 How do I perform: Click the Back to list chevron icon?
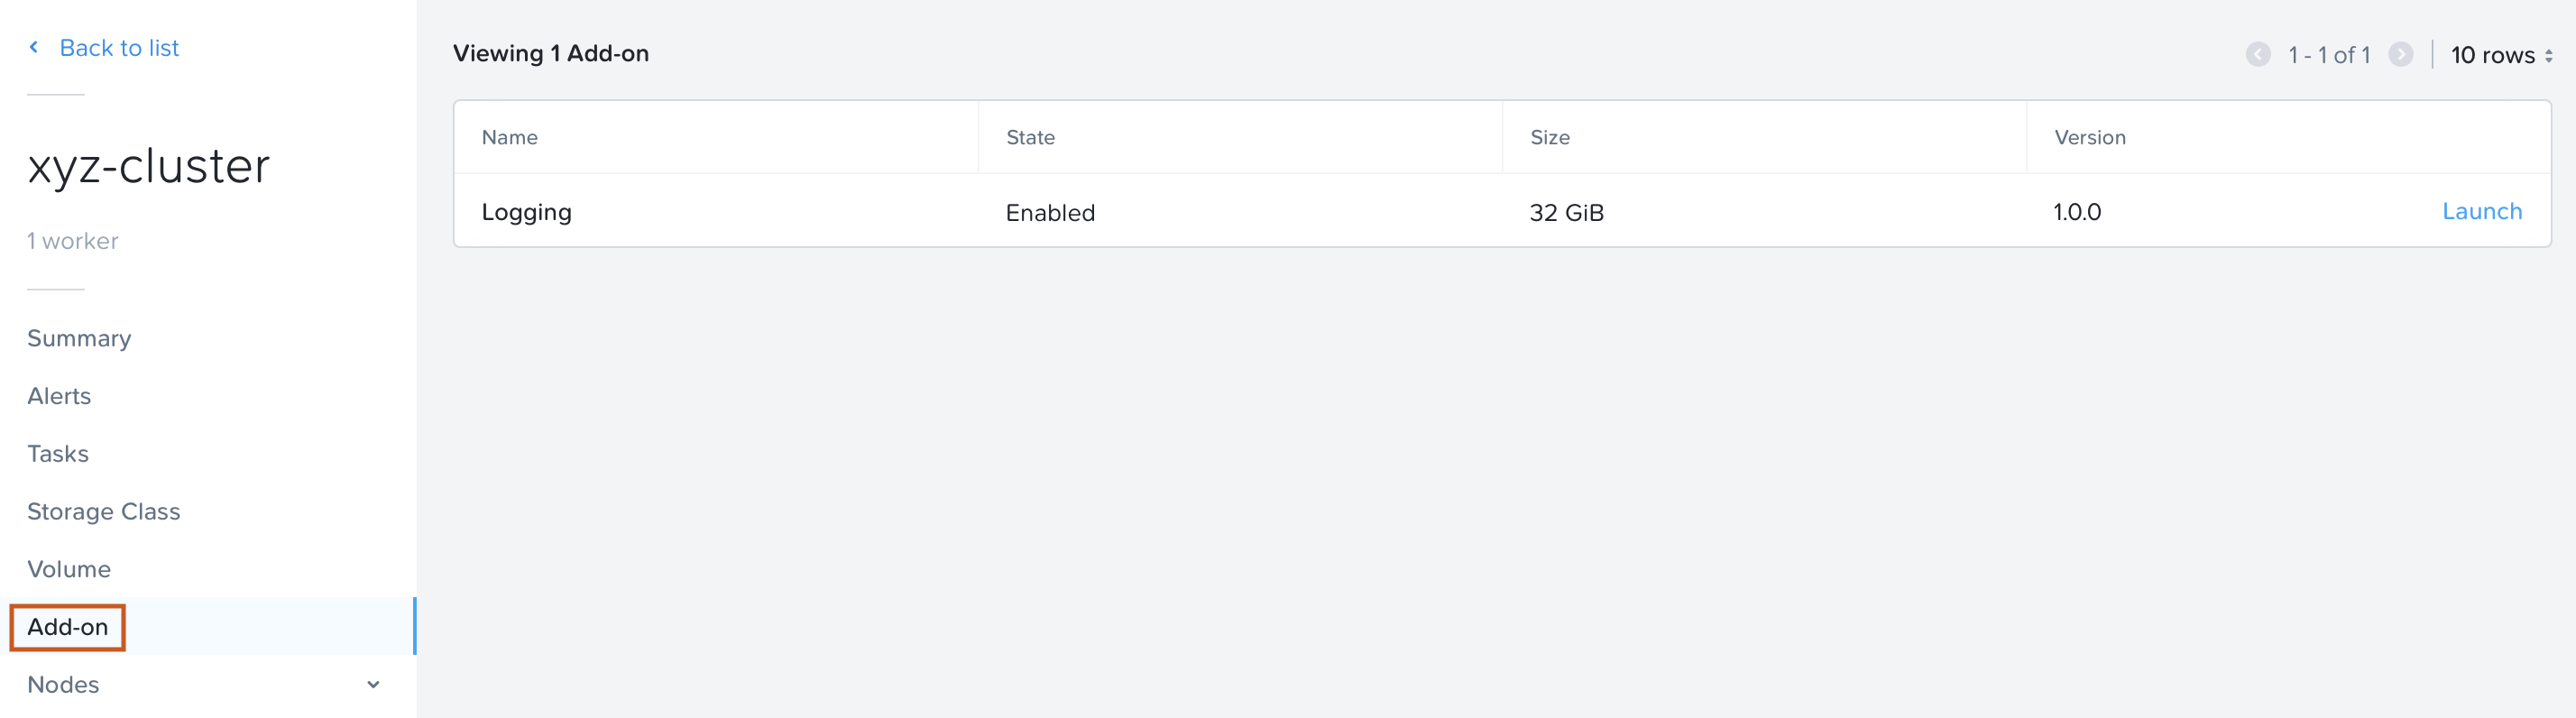pos(34,47)
